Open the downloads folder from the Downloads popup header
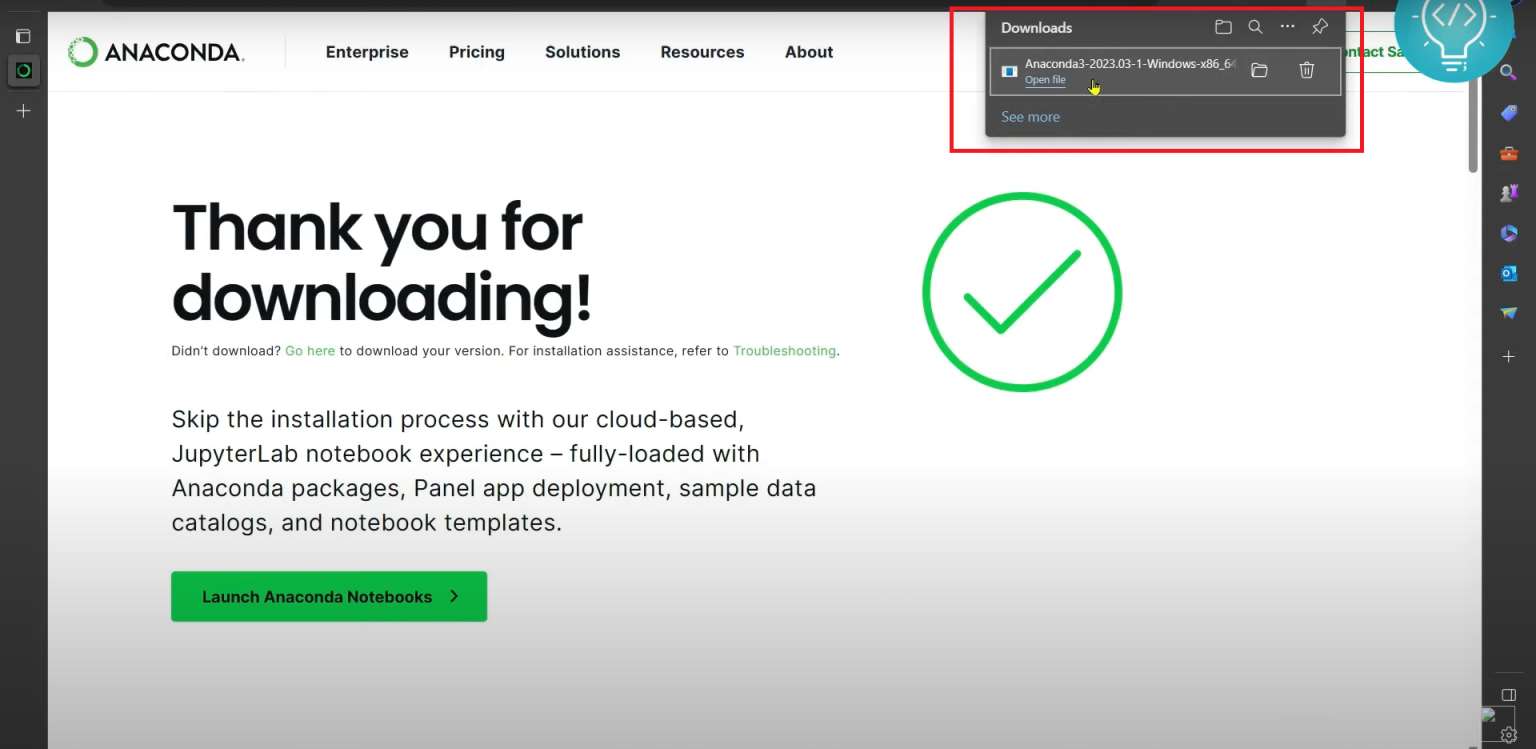 tap(1222, 27)
